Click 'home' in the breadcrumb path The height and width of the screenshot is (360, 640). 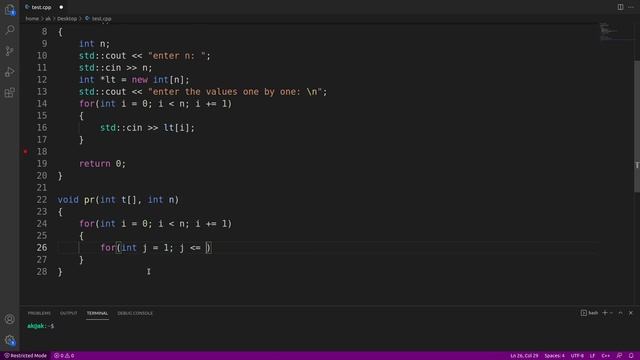coord(32,19)
